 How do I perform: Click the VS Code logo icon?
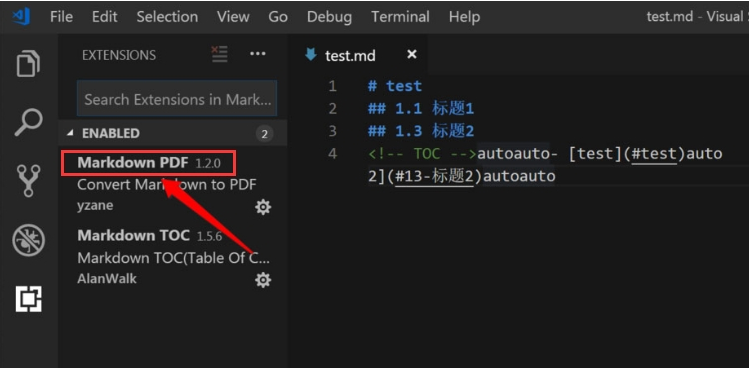point(21,17)
